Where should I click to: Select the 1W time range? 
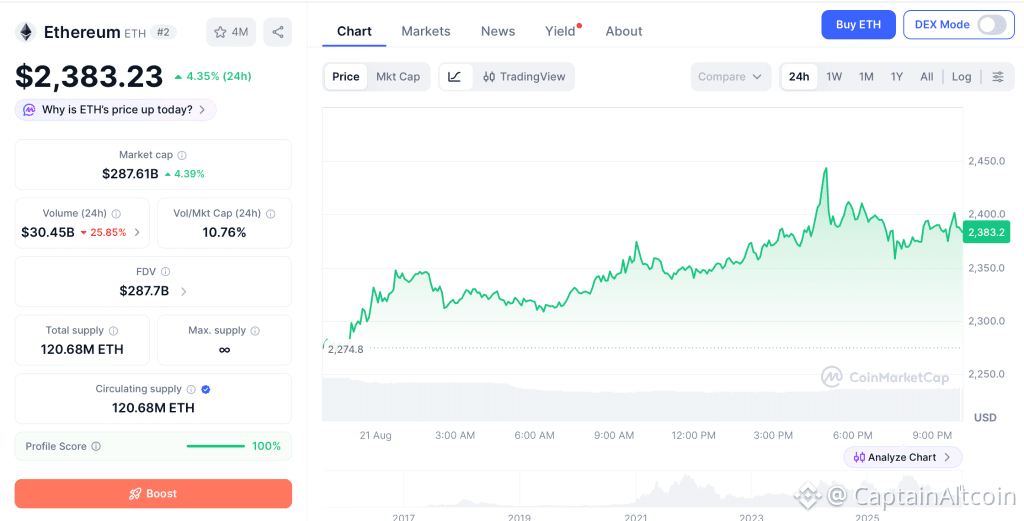834,76
